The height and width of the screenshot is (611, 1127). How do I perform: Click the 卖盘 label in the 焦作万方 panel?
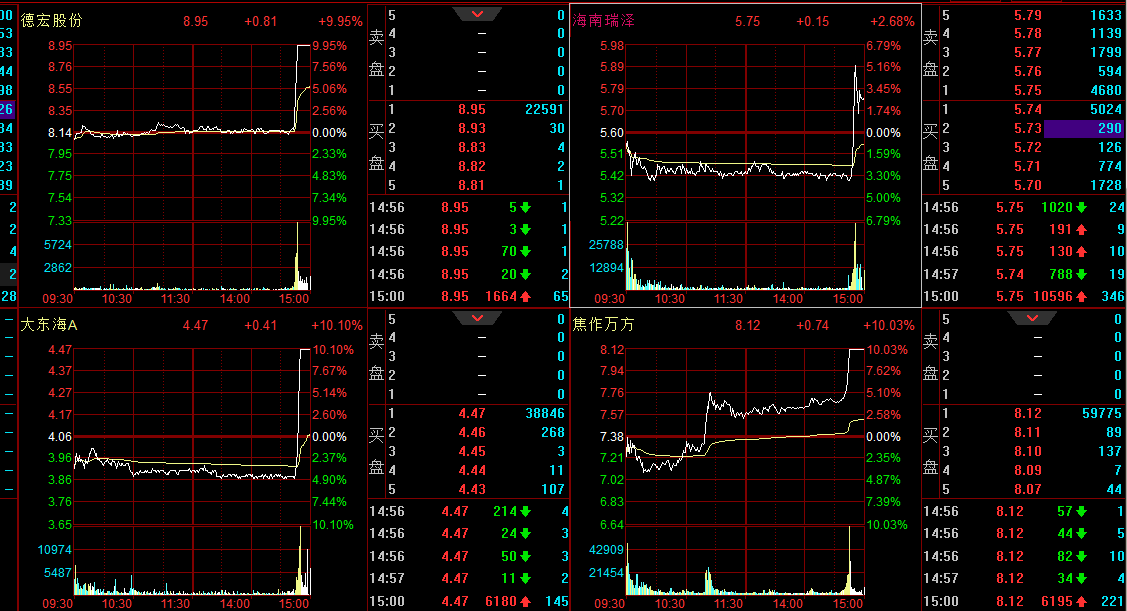click(x=930, y=357)
